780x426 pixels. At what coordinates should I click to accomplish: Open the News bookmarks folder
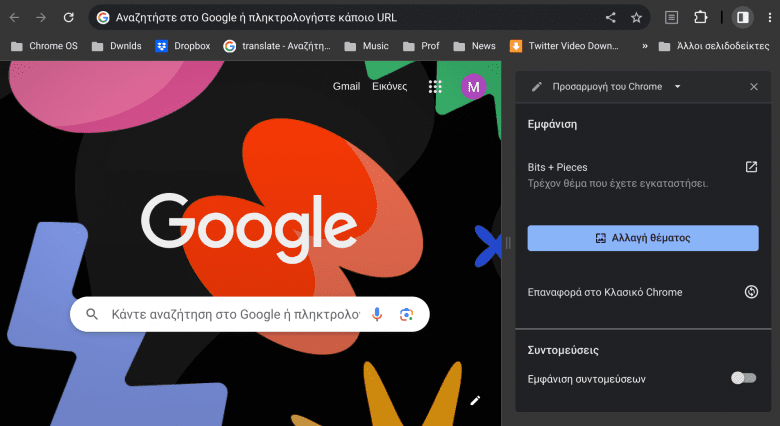click(x=474, y=46)
